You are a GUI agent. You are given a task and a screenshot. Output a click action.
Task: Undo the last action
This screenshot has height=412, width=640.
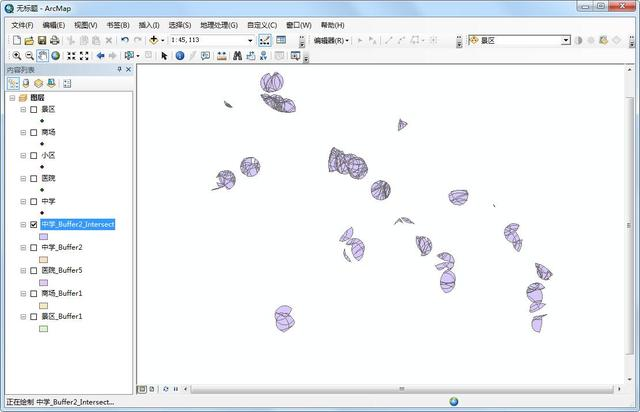click(x=125, y=40)
